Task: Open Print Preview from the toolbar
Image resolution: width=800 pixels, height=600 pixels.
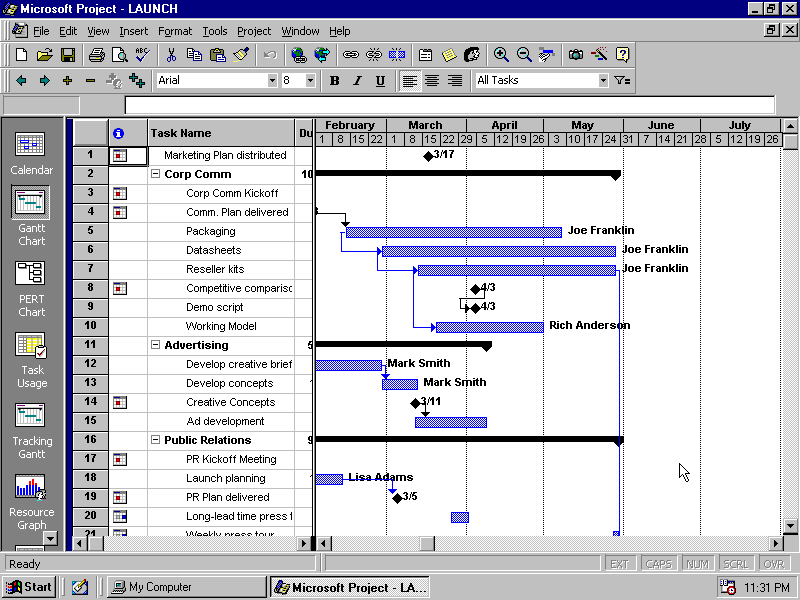Action: tap(119, 55)
